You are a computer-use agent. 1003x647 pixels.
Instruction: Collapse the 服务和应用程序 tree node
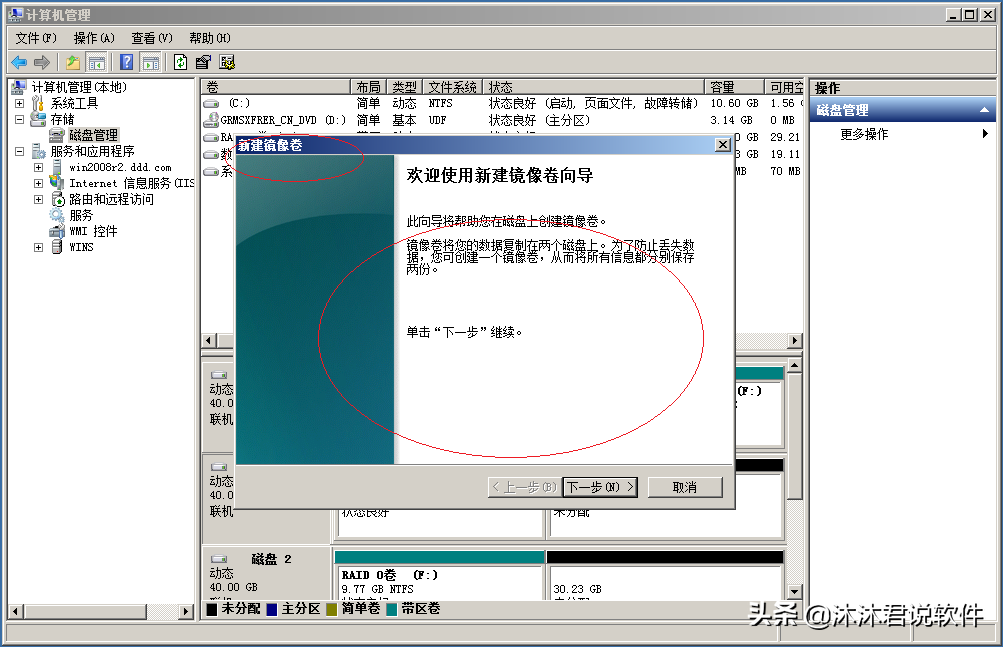point(19,152)
